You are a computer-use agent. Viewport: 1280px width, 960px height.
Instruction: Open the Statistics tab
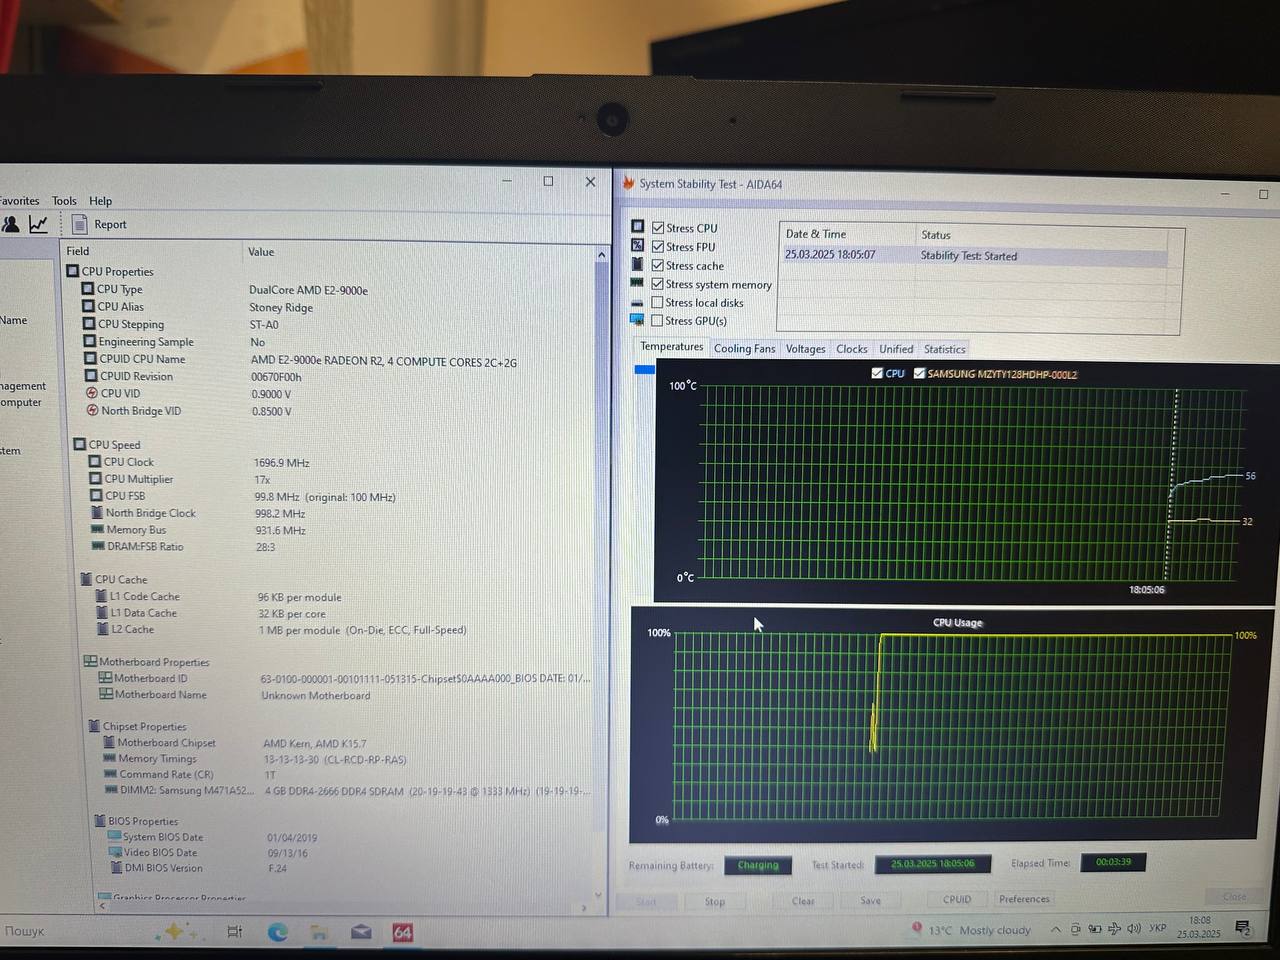click(944, 349)
